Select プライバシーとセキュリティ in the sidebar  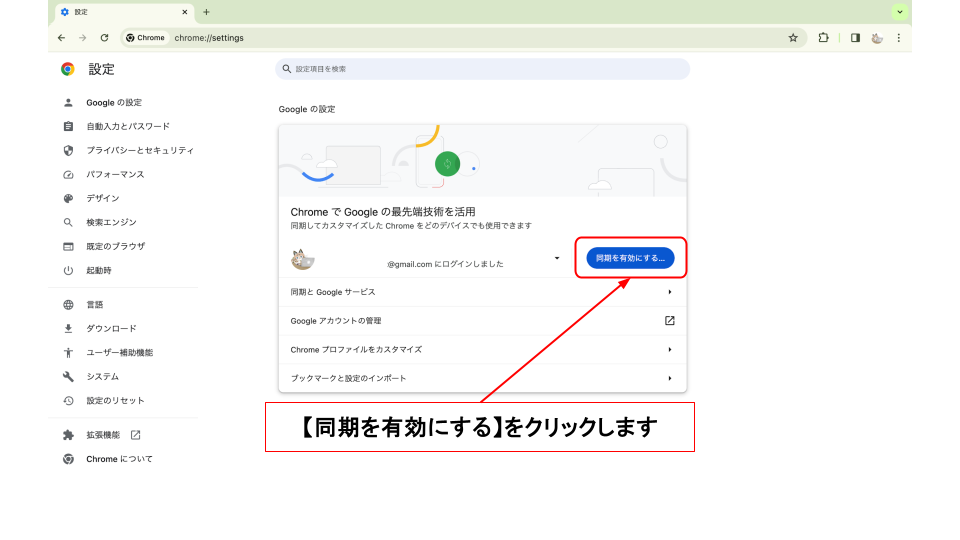(x=139, y=150)
